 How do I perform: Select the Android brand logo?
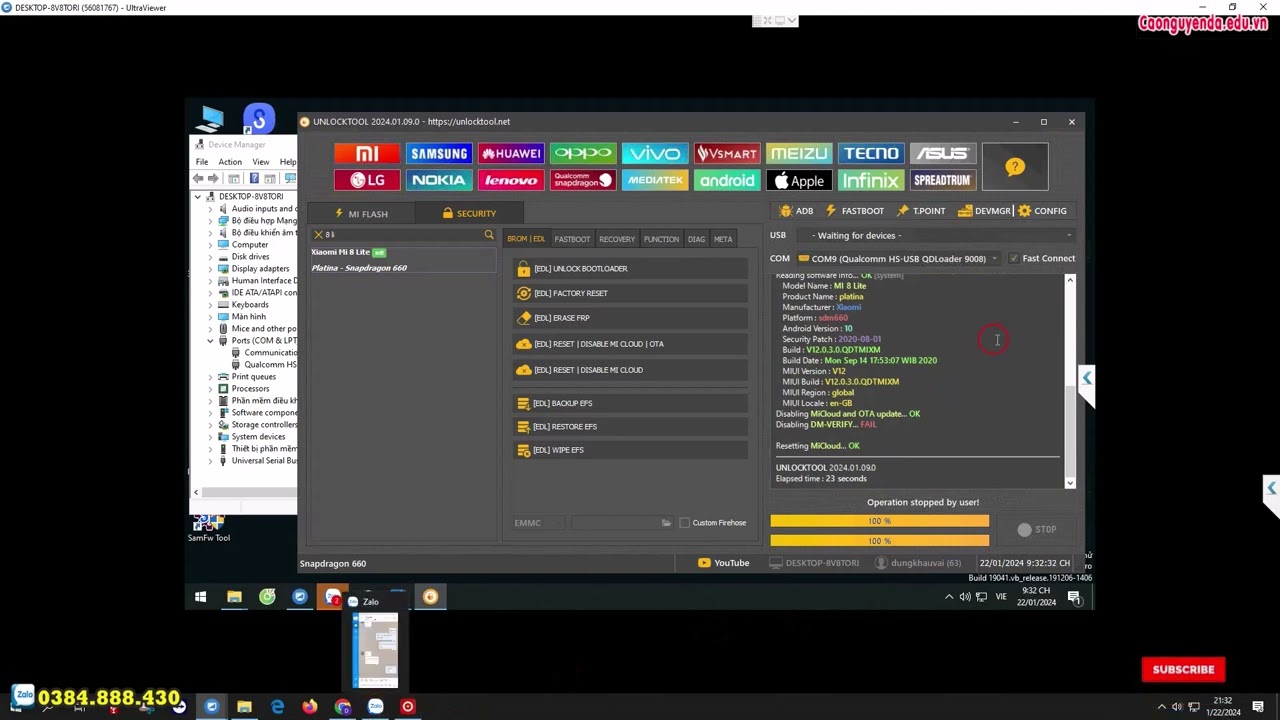(727, 180)
